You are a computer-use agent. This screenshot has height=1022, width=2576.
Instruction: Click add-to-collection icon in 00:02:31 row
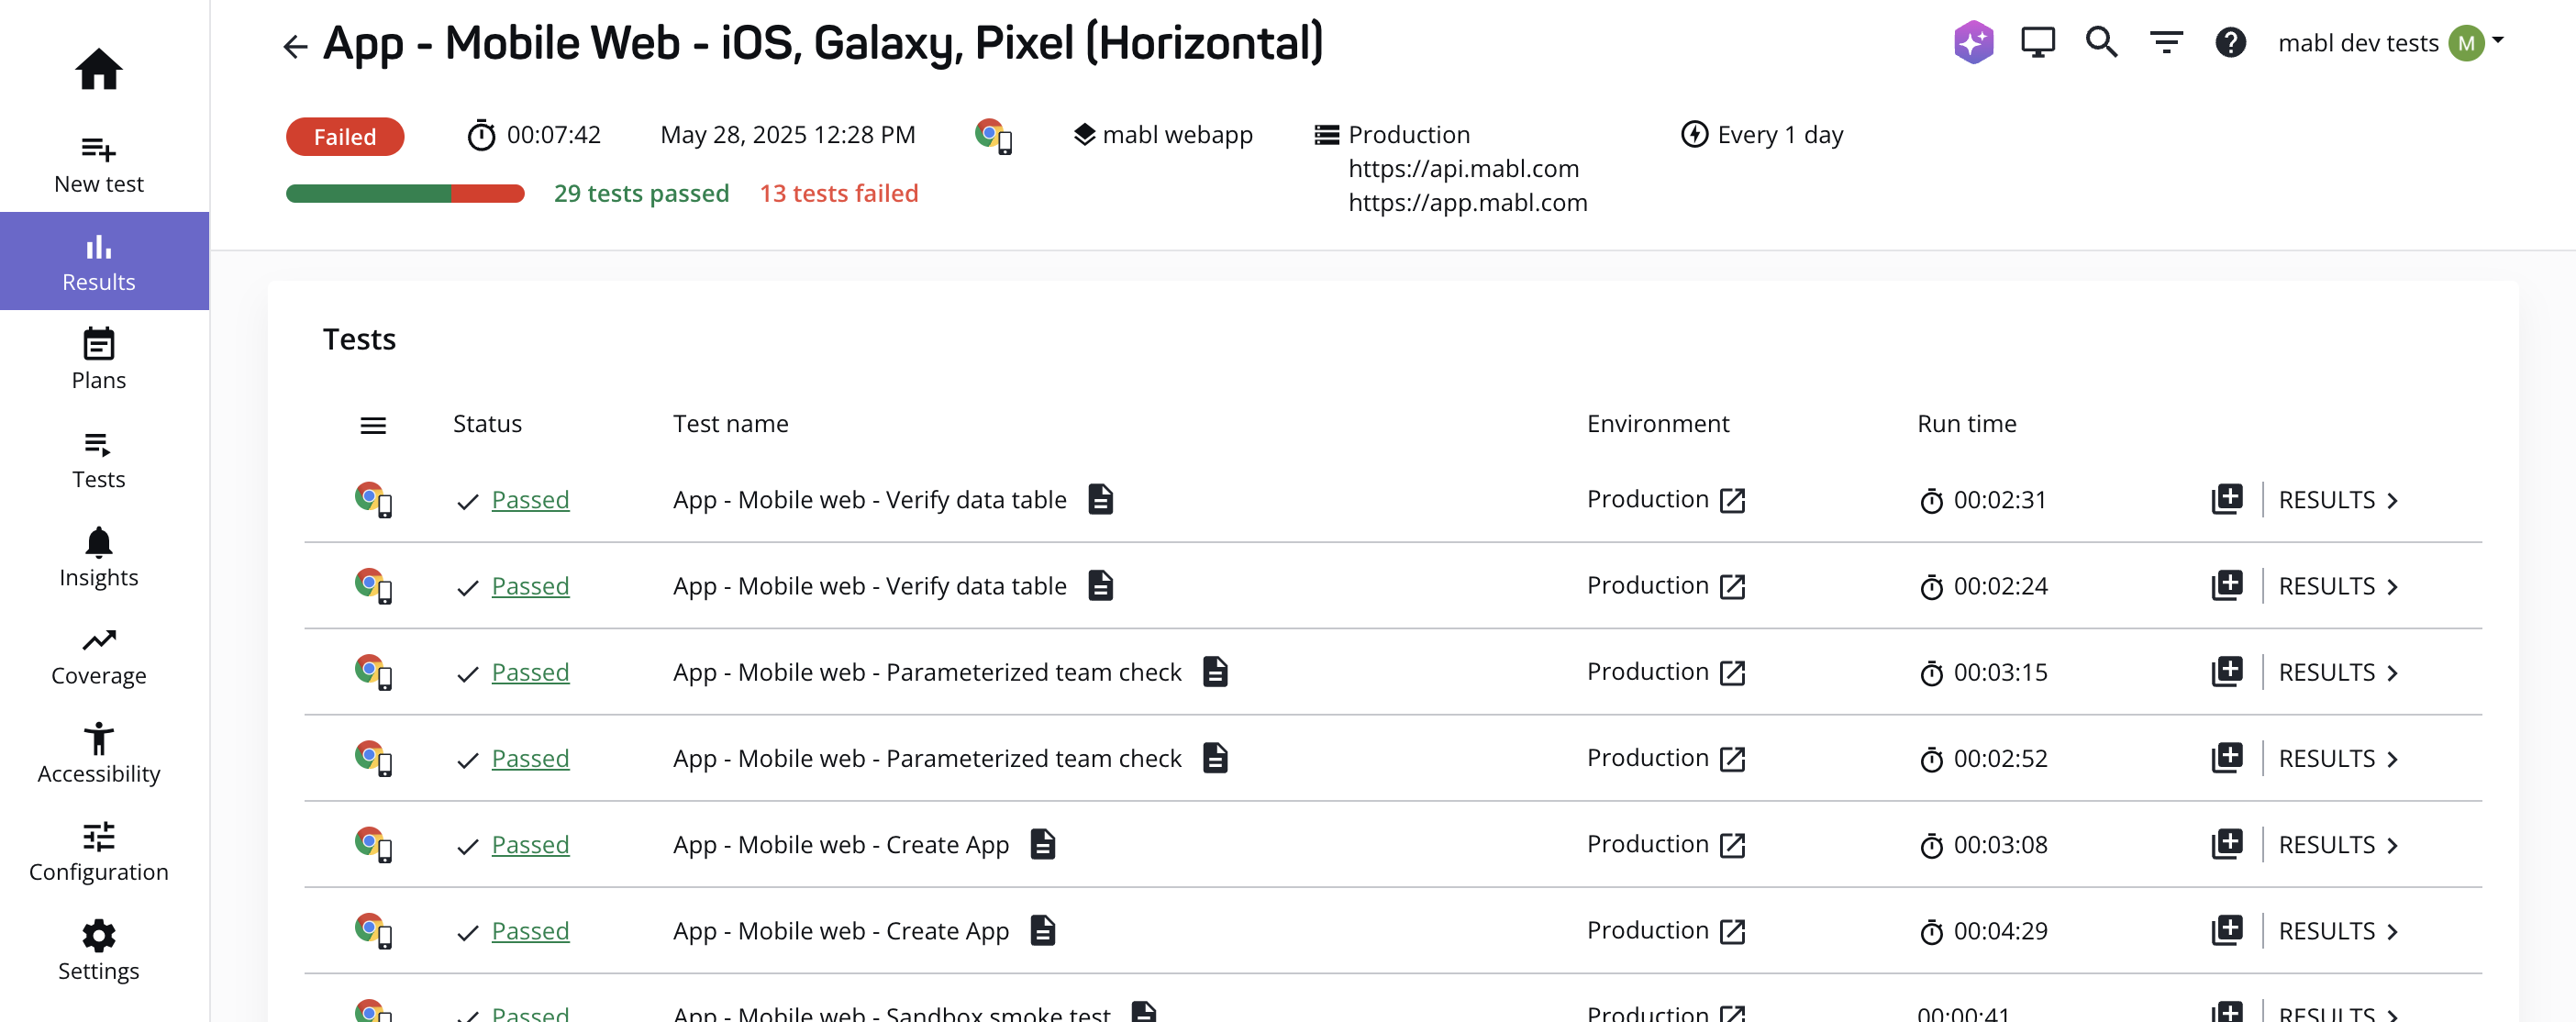pyautogui.click(x=2226, y=498)
